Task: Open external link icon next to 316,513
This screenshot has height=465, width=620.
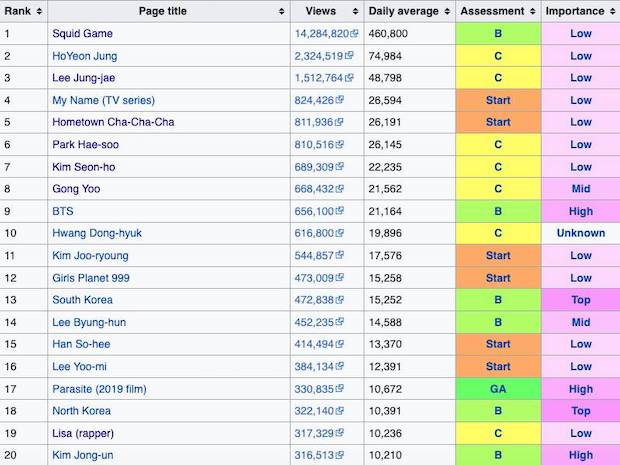Action: click(x=339, y=455)
